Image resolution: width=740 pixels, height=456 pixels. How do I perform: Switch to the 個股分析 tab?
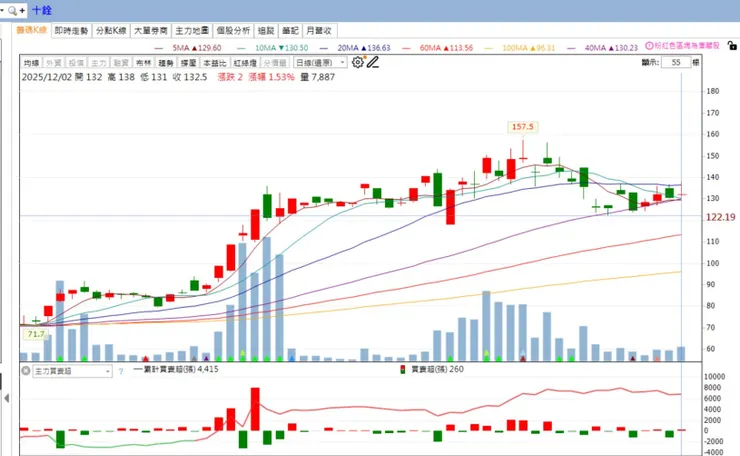point(233,31)
